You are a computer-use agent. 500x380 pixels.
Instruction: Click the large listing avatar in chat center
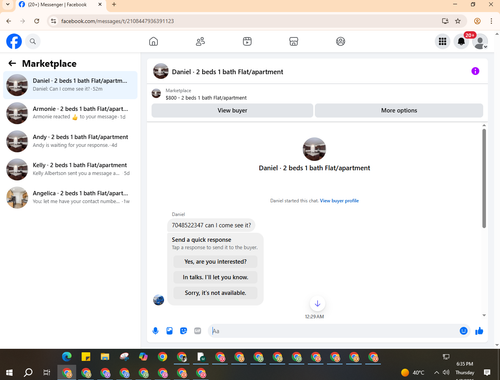tap(314, 149)
